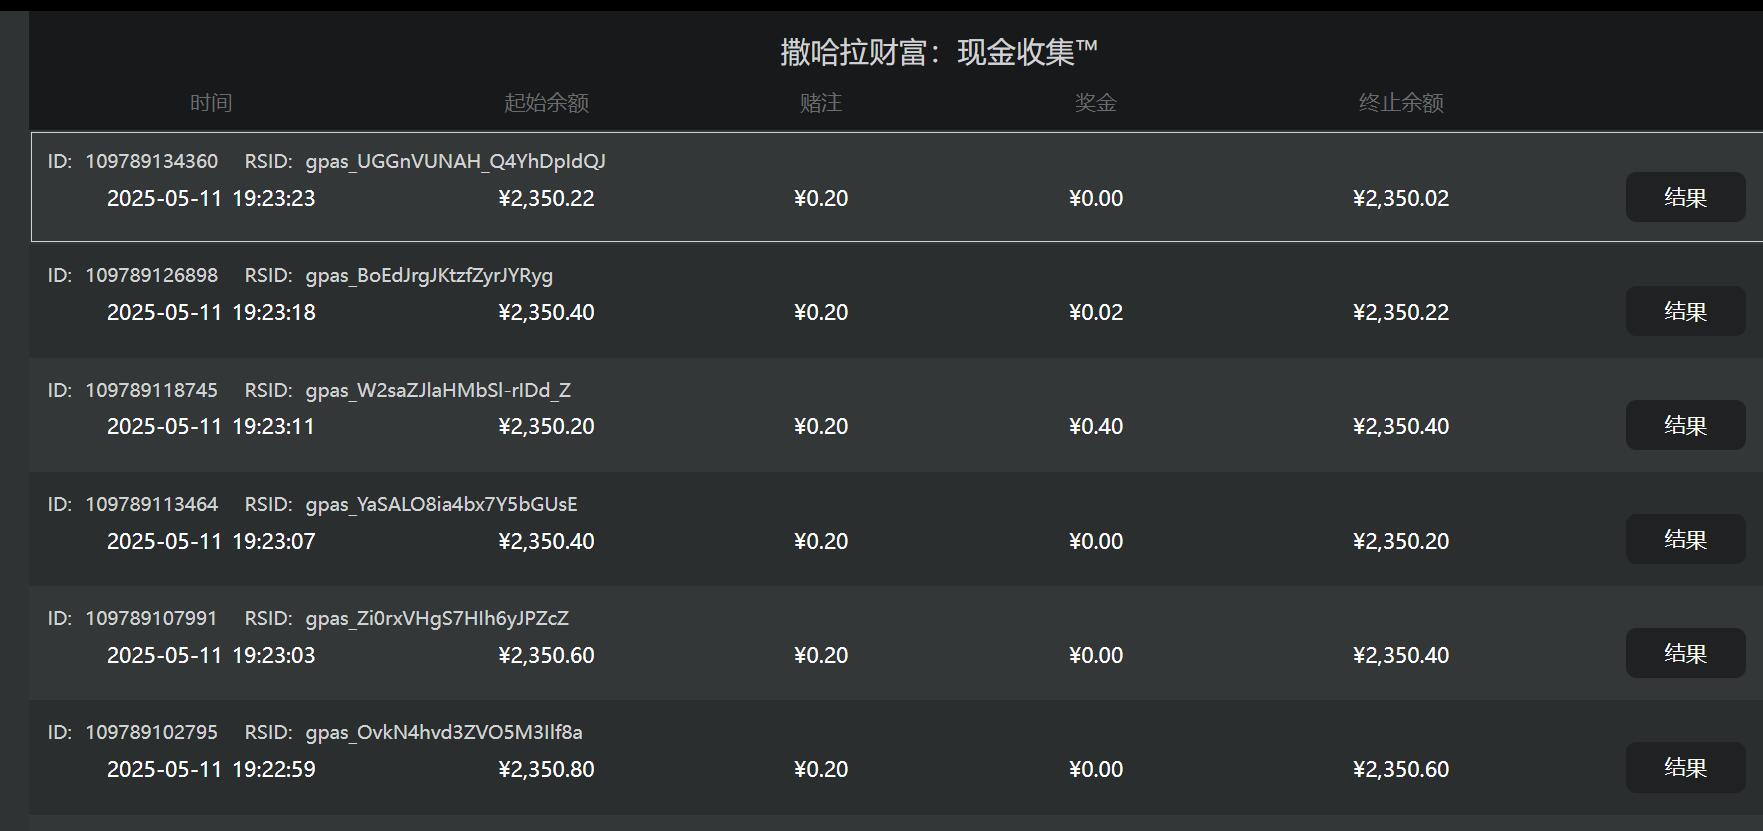
Task: Click the 赌注 column header
Action: coord(822,101)
